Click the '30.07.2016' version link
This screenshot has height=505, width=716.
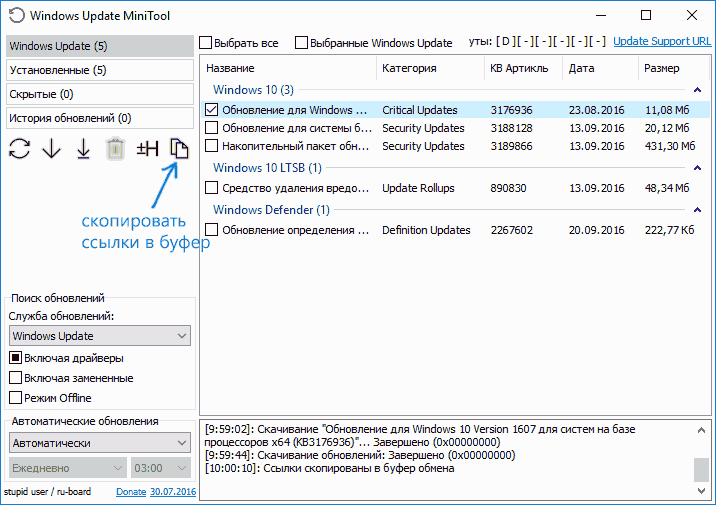(173, 492)
